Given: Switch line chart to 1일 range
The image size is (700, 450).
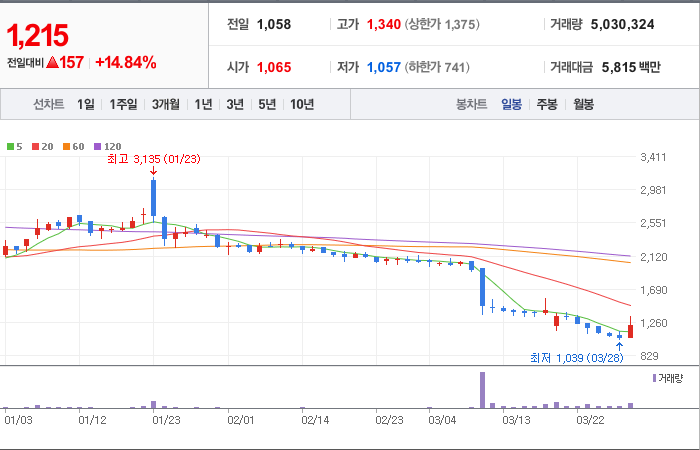Looking at the screenshot, I should (86, 104).
